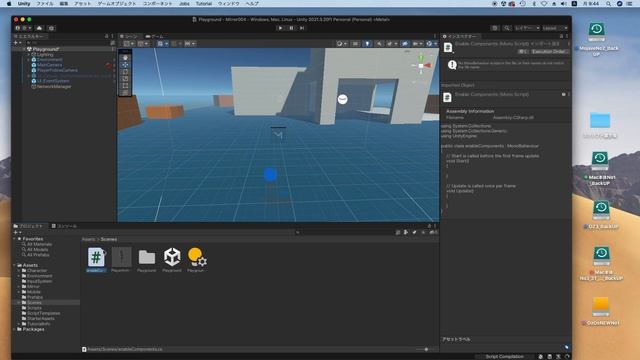
Task: Select UI_EventSystem in the hierarchy
Action: 53,81
